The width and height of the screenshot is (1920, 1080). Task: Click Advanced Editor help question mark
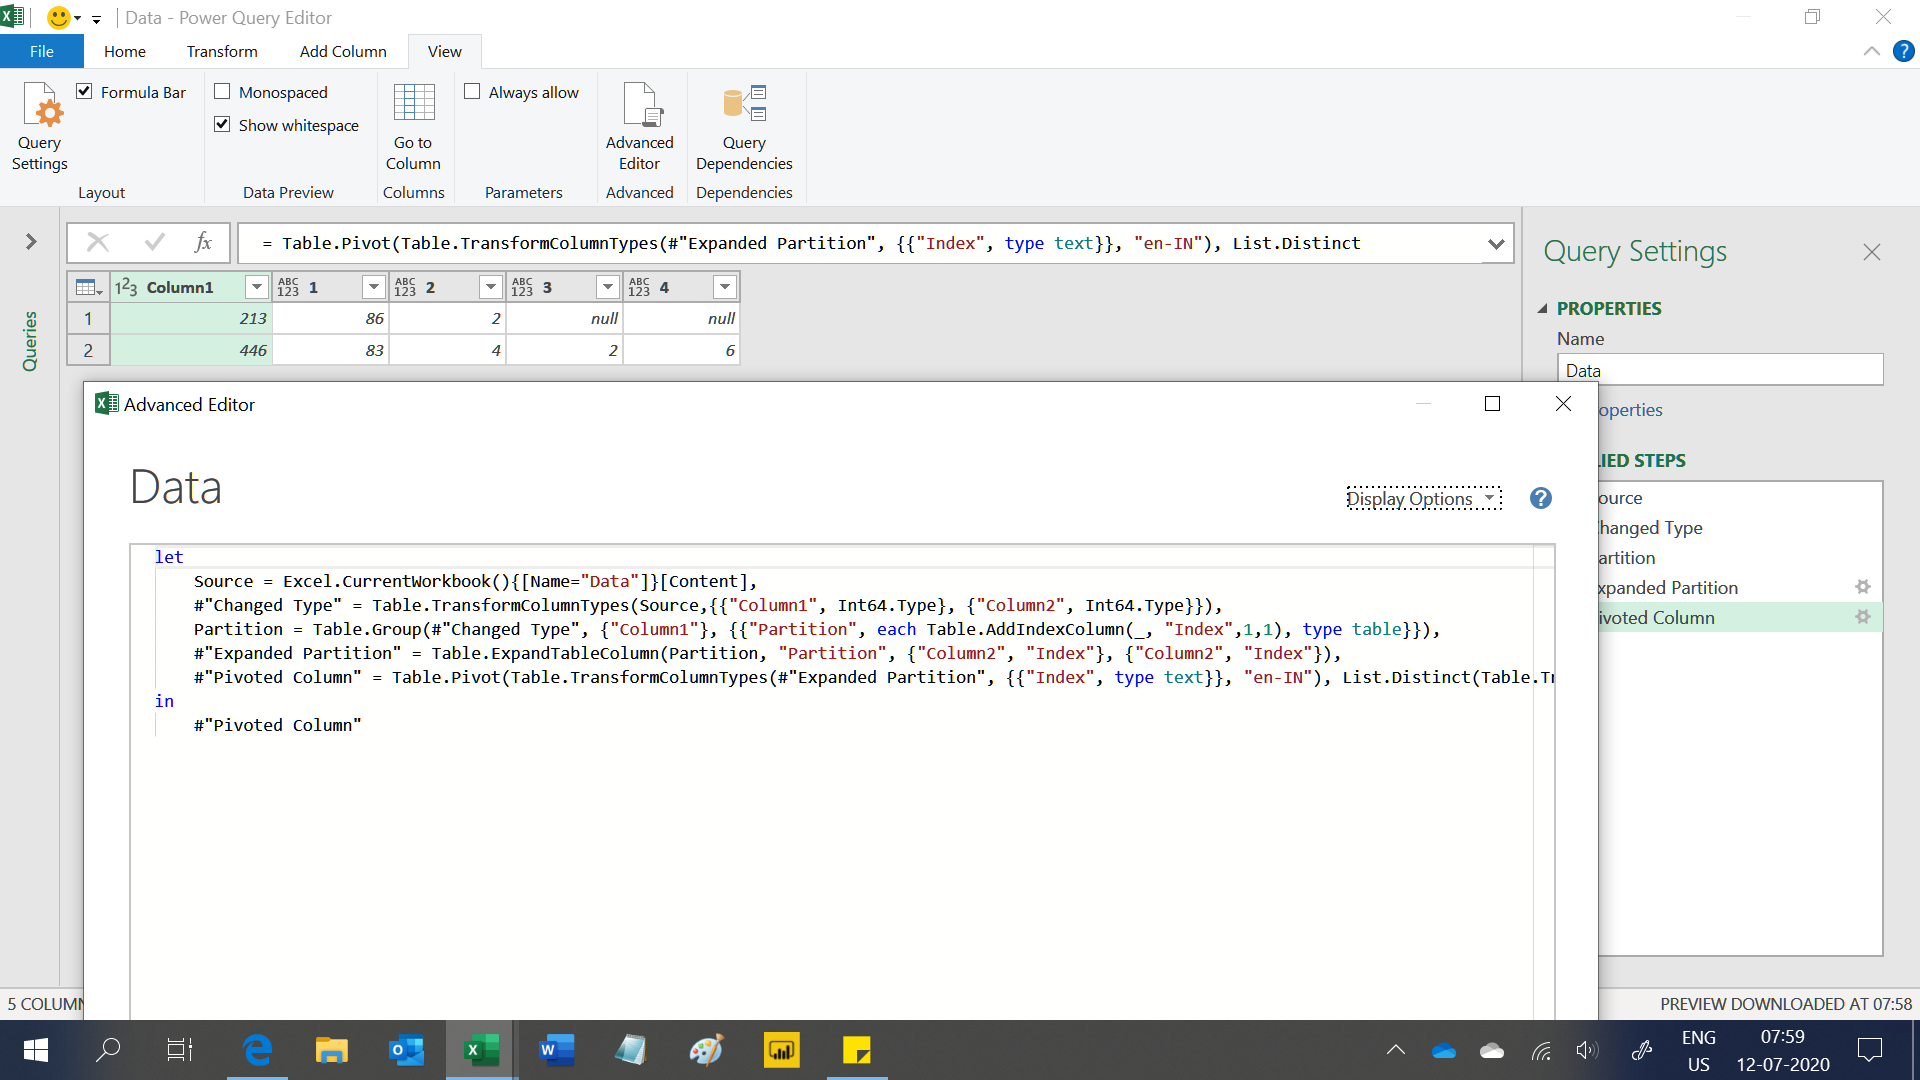click(x=1541, y=498)
